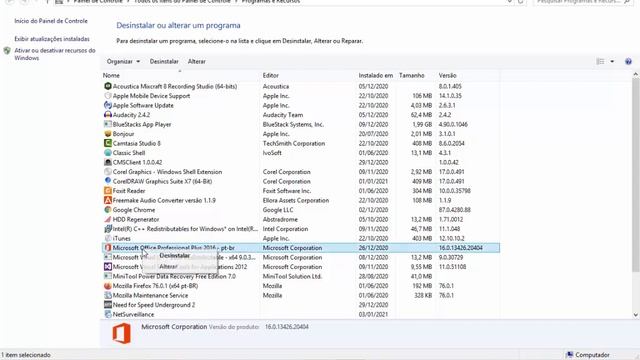Click the BlueStacks App Player icon
Viewport: 640px width, 360px height.
pyautogui.click(x=108, y=124)
